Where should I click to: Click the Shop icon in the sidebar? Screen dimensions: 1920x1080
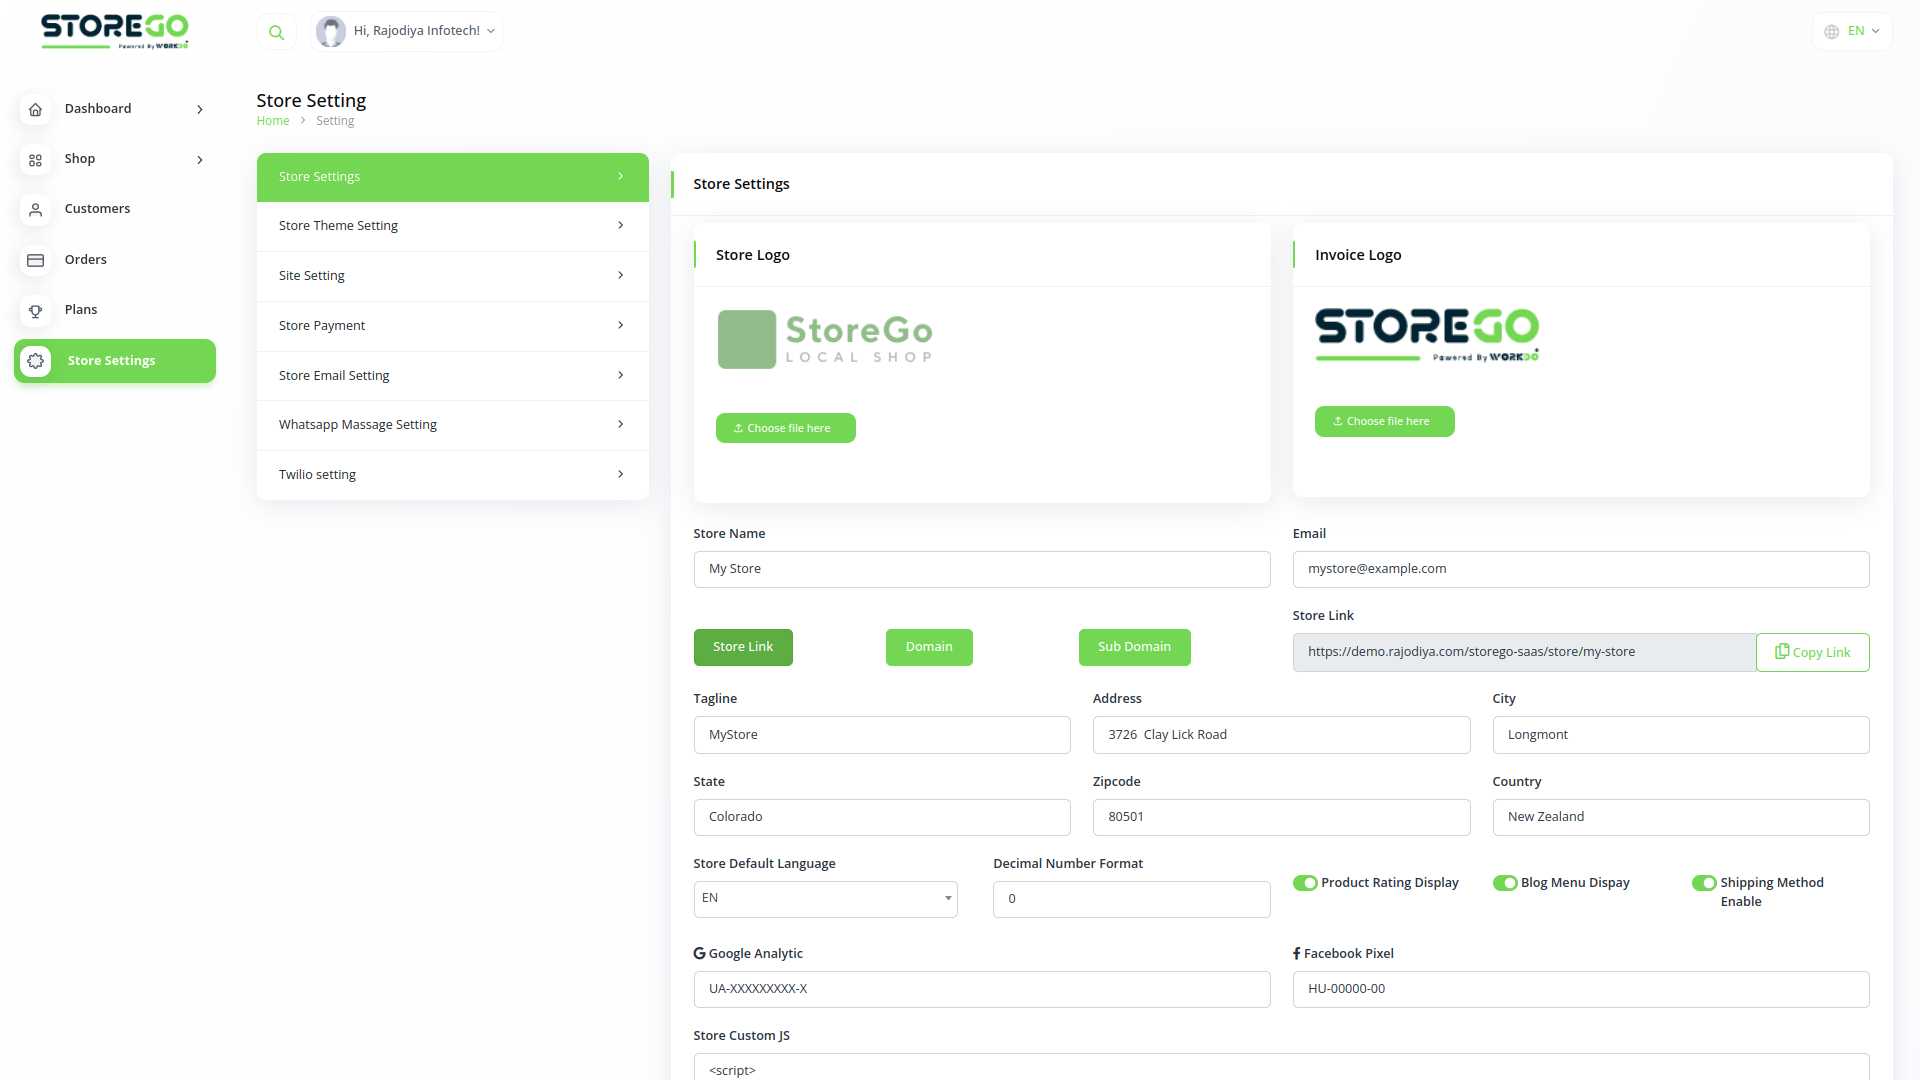point(36,159)
